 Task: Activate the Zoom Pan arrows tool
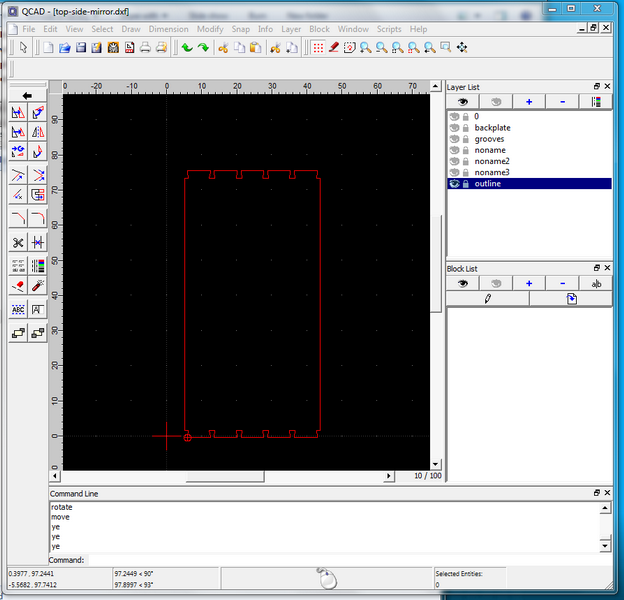(x=462, y=48)
